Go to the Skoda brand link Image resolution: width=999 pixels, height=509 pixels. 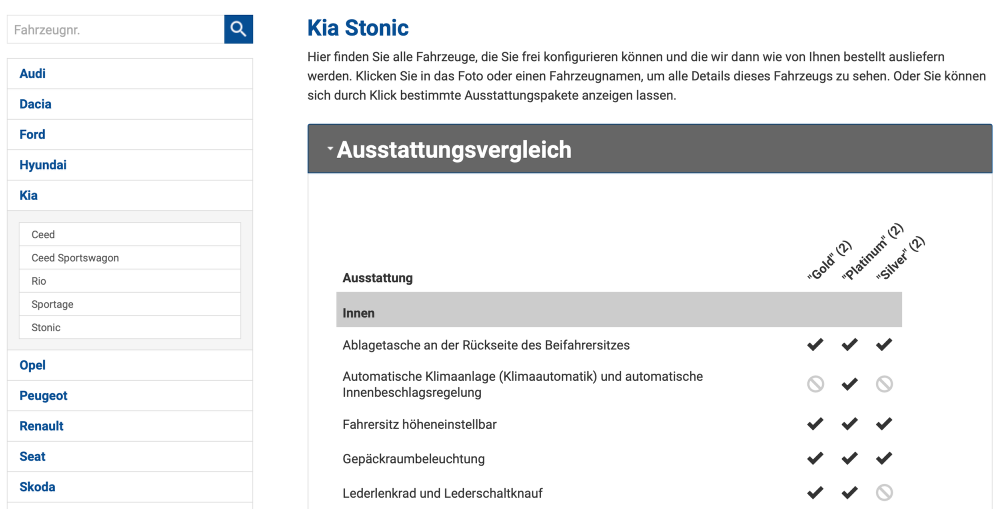(x=37, y=487)
